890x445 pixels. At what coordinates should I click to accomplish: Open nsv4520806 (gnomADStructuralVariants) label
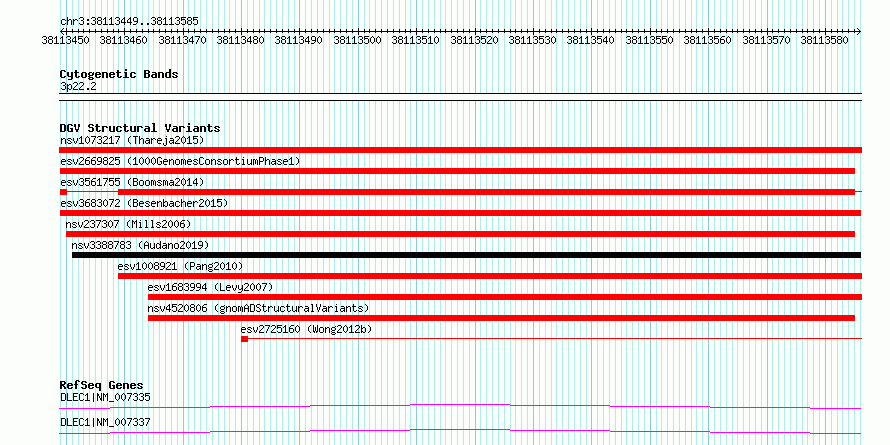coord(258,308)
